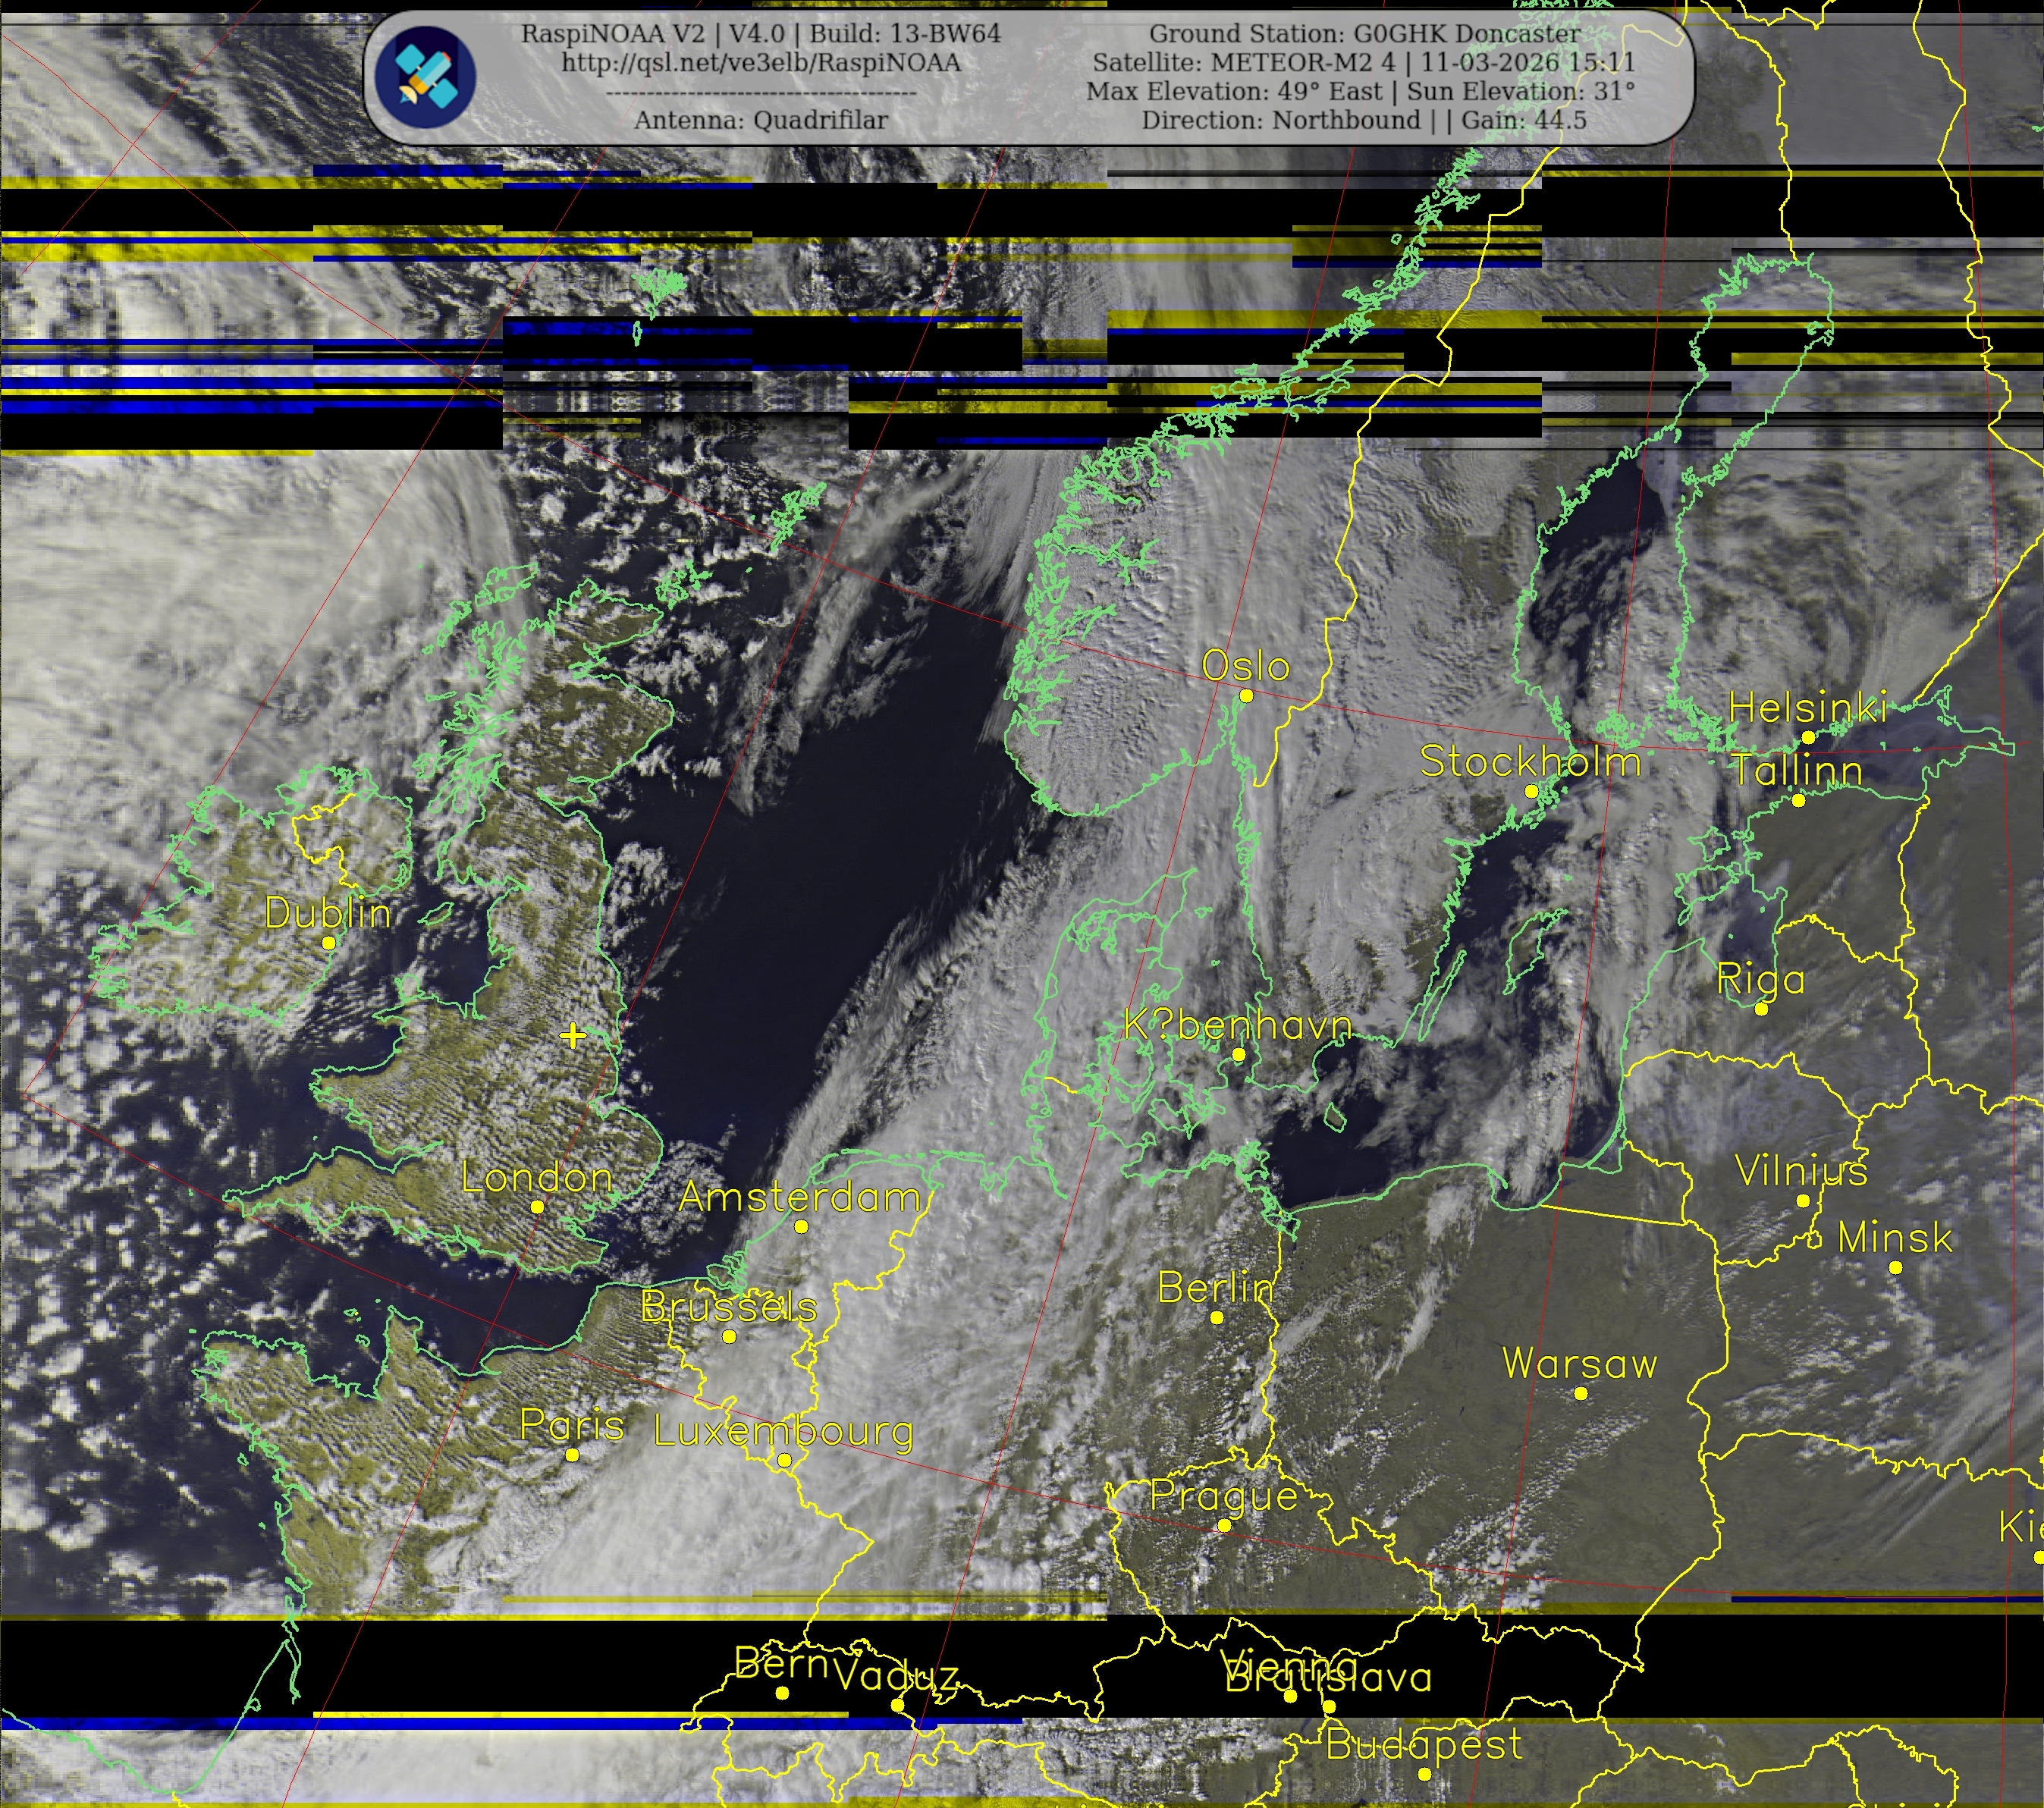This screenshot has width=2044, height=1808.
Task: Click the Riga city marker dot
Action: tap(1761, 1009)
